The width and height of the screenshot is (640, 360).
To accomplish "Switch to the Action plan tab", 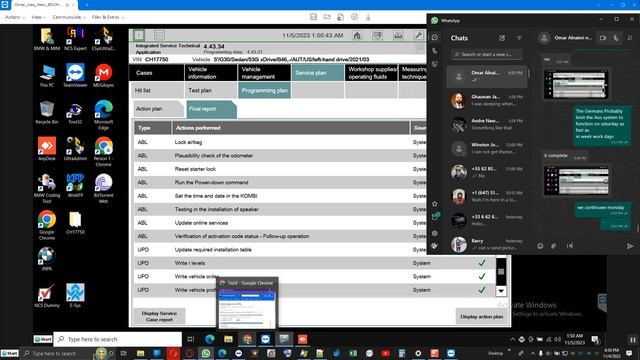I will click(158, 109).
